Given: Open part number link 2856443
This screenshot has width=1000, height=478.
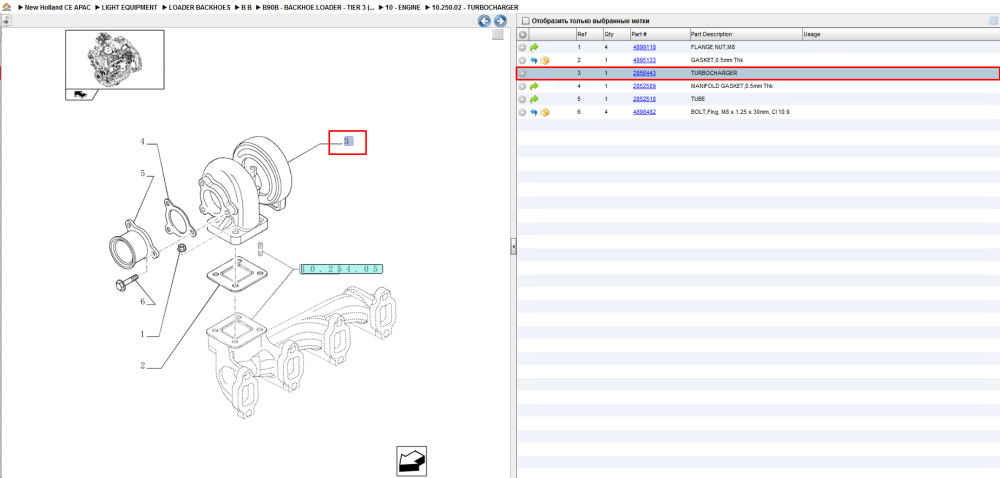Looking at the screenshot, I should click(644, 73).
